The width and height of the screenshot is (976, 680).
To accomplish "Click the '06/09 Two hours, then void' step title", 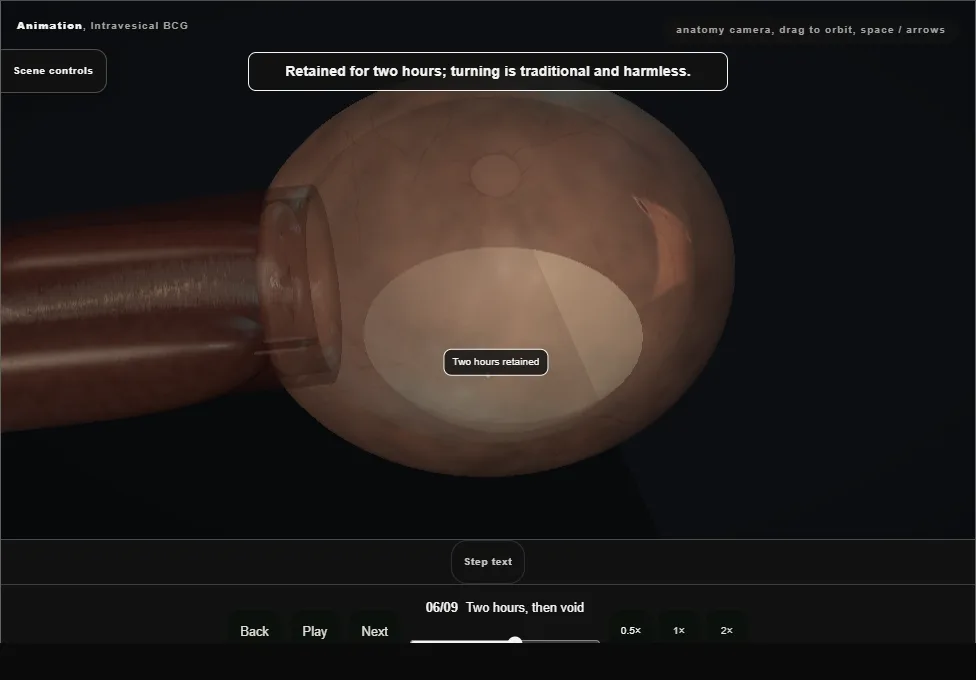I will click(x=505, y=607).
